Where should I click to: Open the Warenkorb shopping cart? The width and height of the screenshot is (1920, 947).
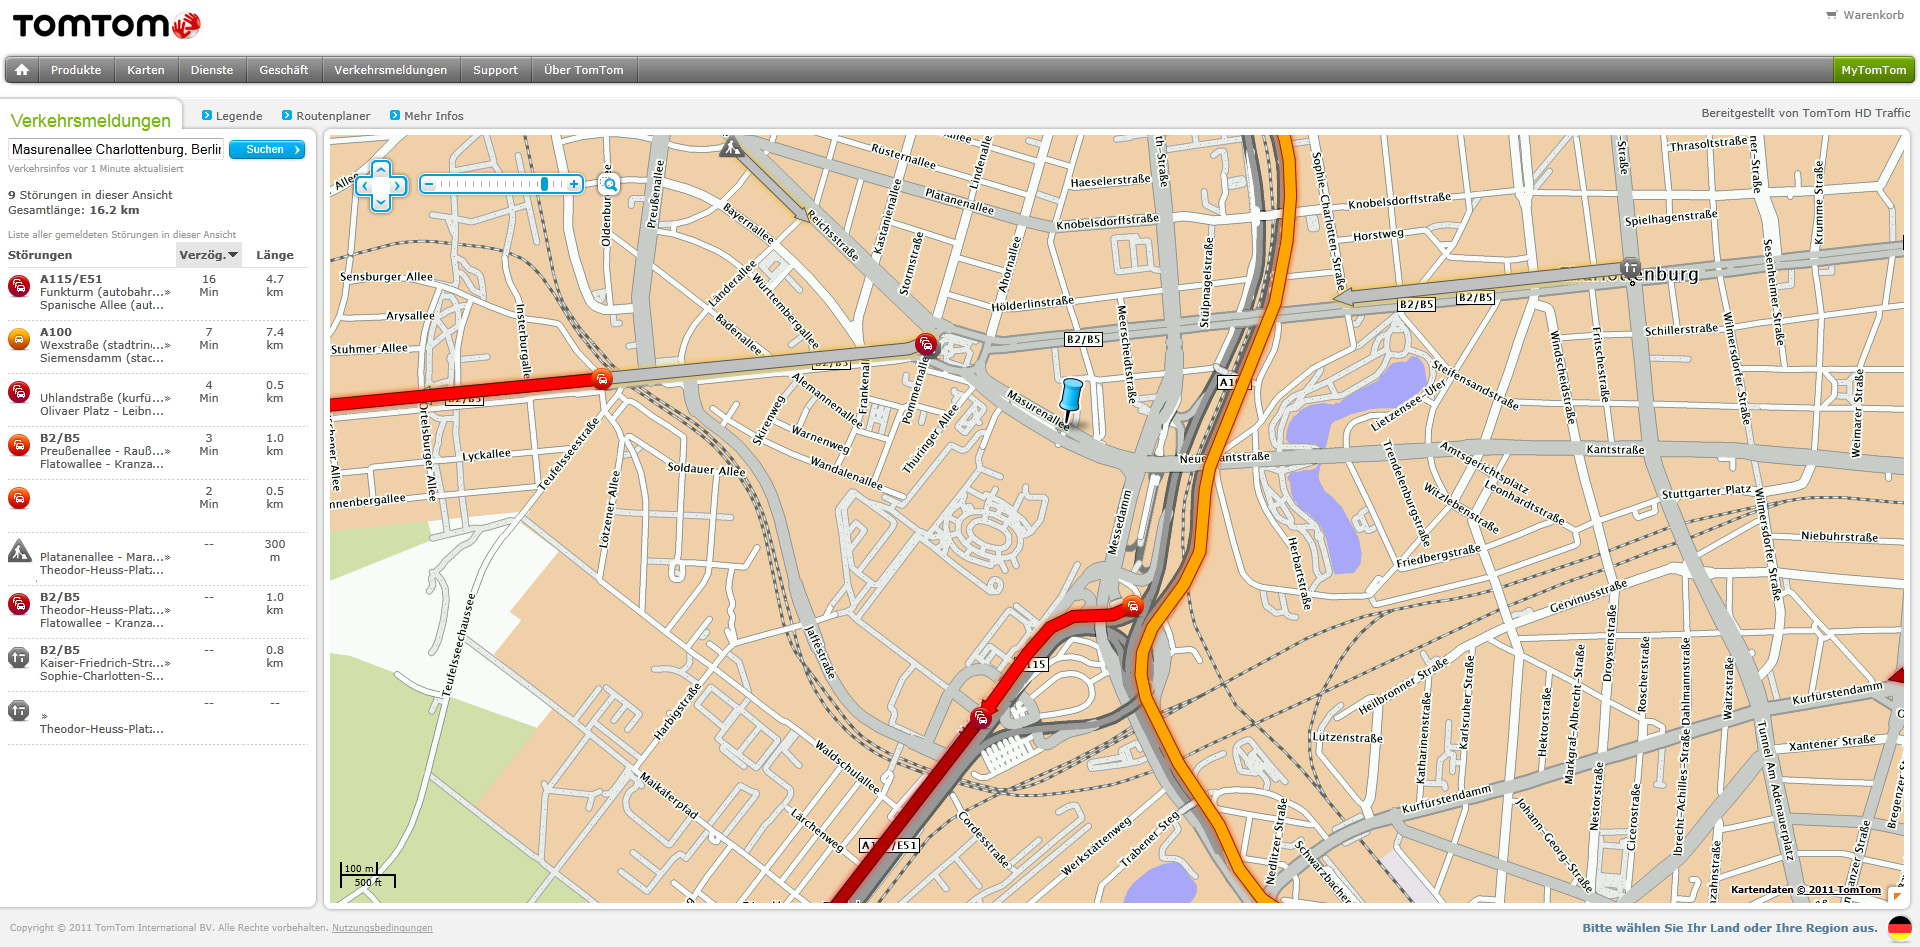click(x=1865, y=15)
